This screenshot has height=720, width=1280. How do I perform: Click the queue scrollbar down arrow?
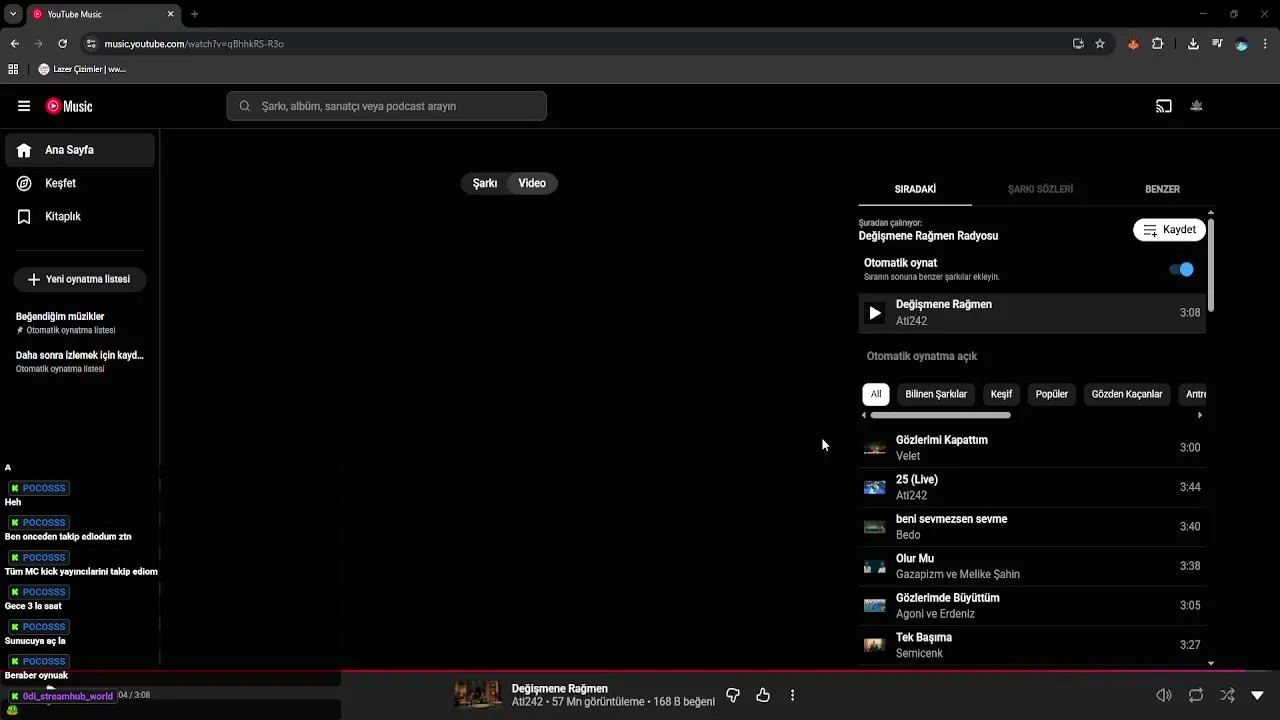tap(1211, 663)
